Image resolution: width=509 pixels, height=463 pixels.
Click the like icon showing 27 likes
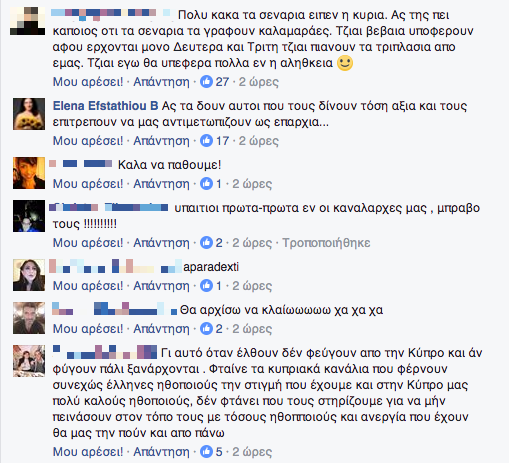pyautogui.click(x=206, y=82)
